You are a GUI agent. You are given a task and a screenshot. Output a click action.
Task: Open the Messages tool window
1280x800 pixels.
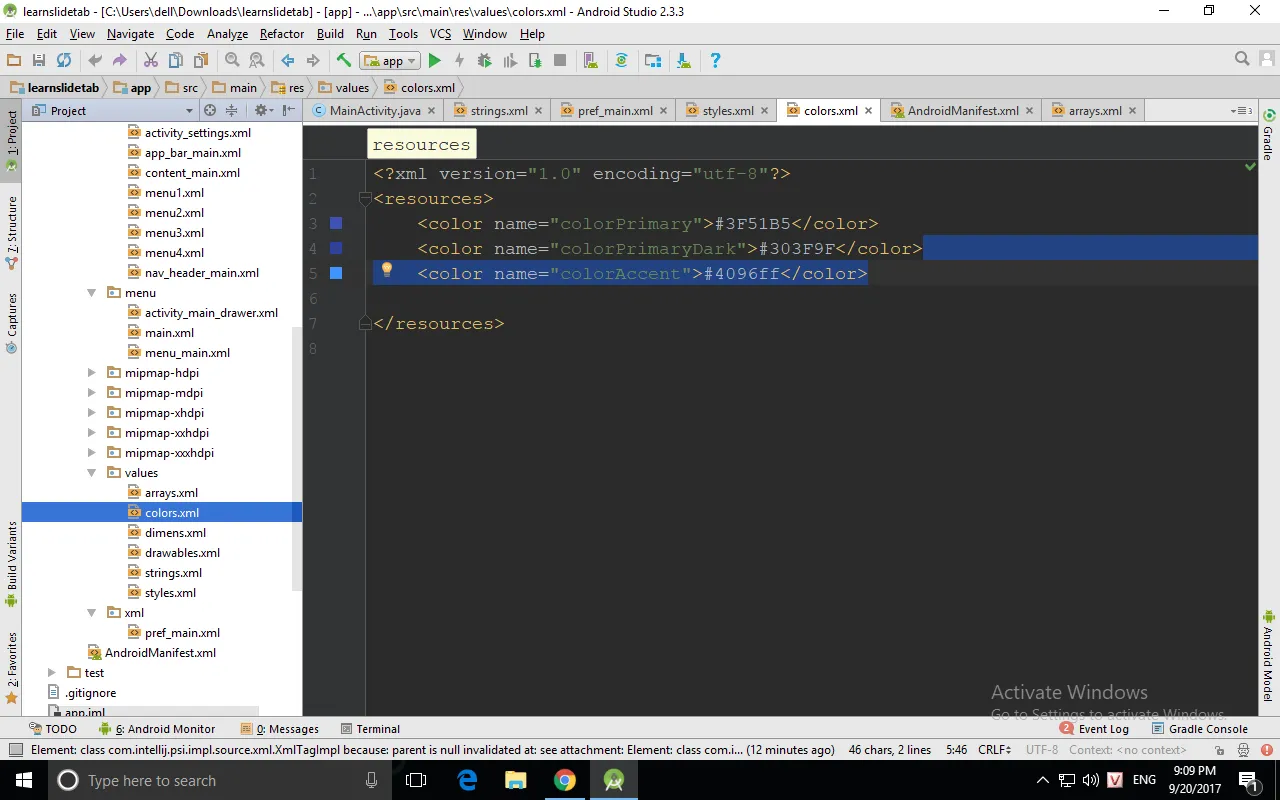coord(280,729)
